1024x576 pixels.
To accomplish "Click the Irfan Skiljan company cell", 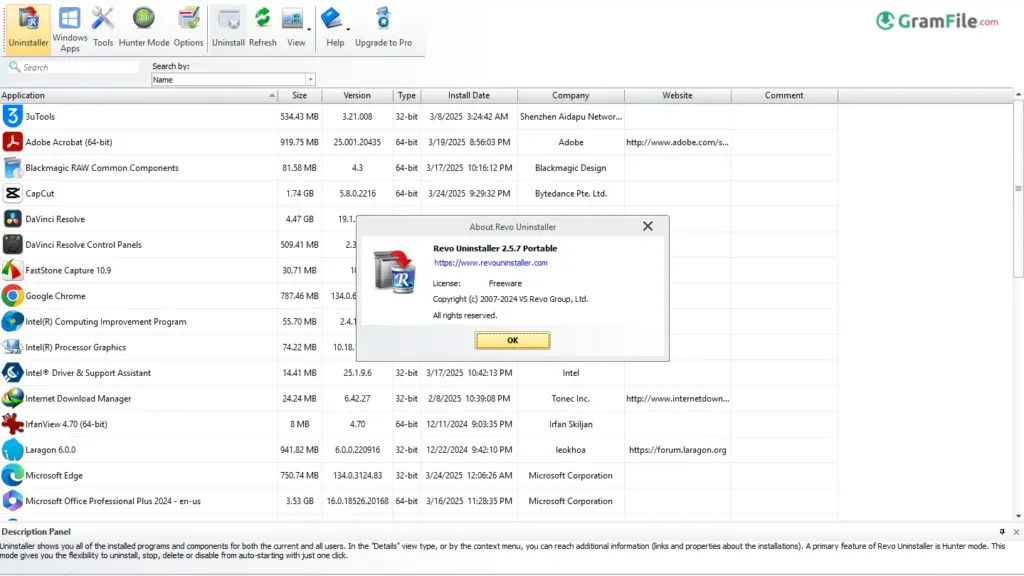I will pyautogui.click(x=571, y=424).
